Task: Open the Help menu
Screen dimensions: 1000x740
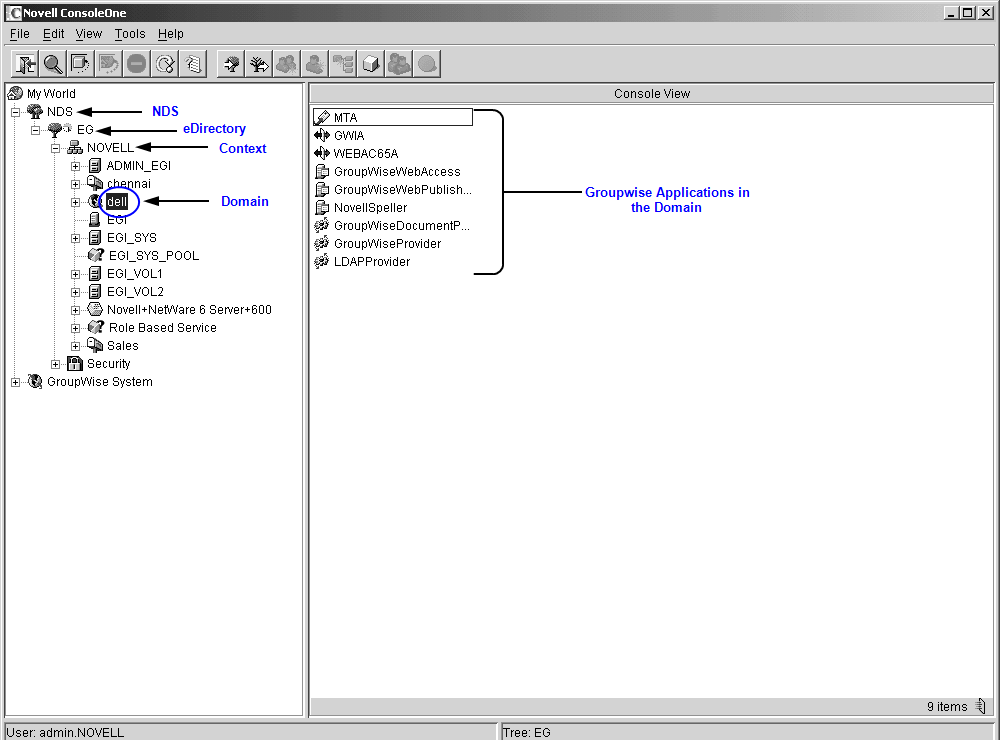Action: coord(171,34)
